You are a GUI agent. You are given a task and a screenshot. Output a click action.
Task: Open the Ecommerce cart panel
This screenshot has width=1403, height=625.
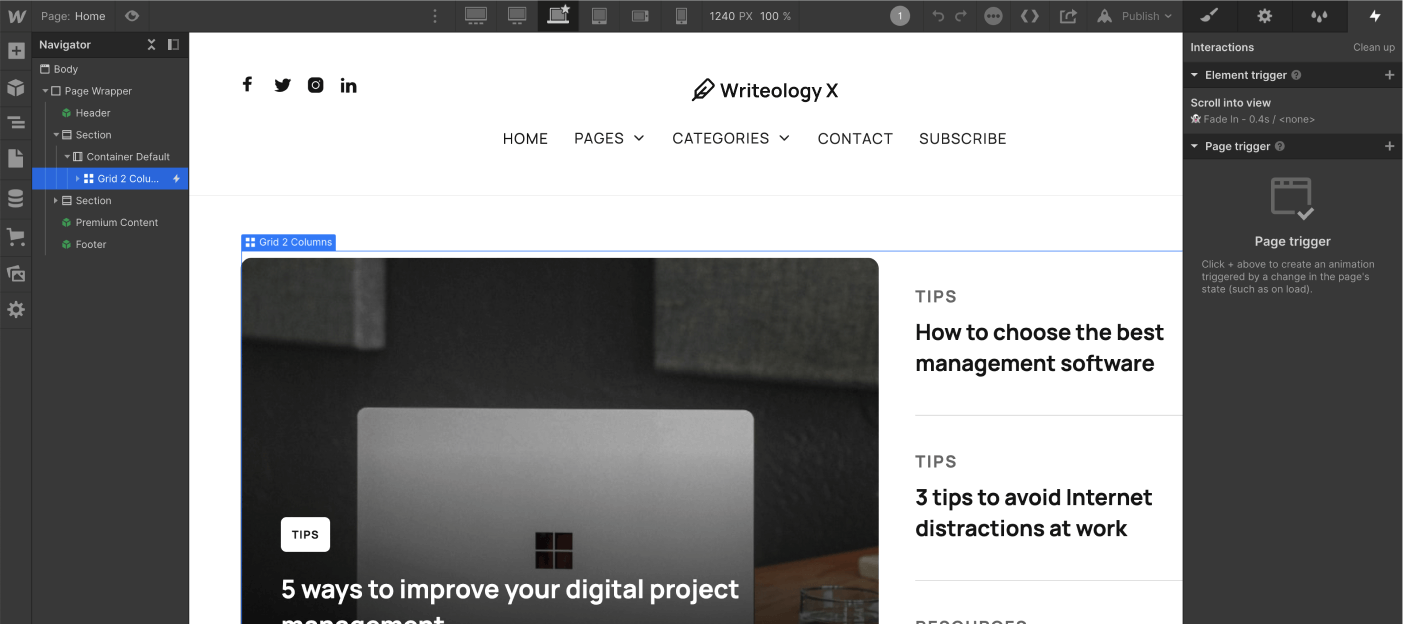pyautogui.click(x=16, y=237)
